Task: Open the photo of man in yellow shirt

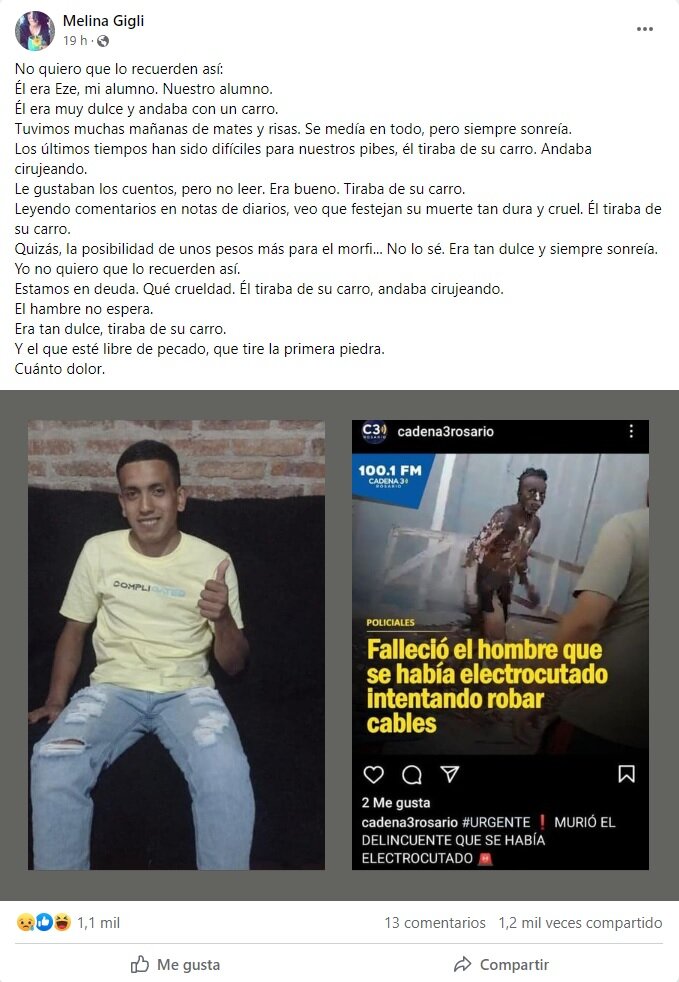Action: [176, 644]
